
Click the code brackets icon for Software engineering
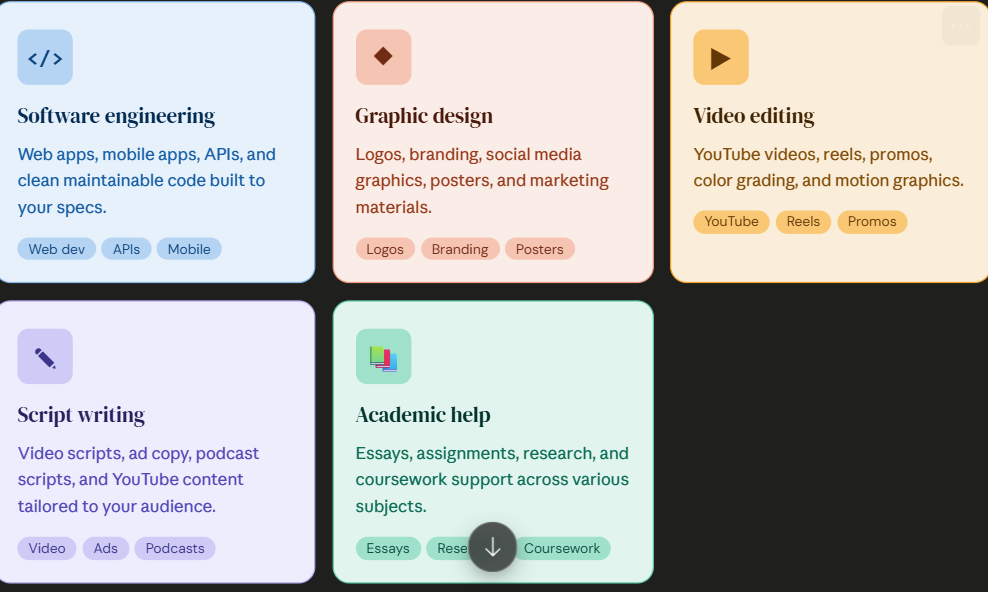pos(45,57)
